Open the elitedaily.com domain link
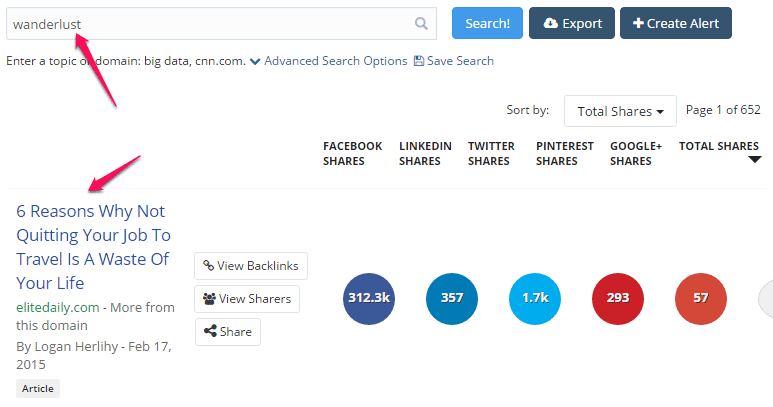773x407 pixels. click(x=58, y=307)
